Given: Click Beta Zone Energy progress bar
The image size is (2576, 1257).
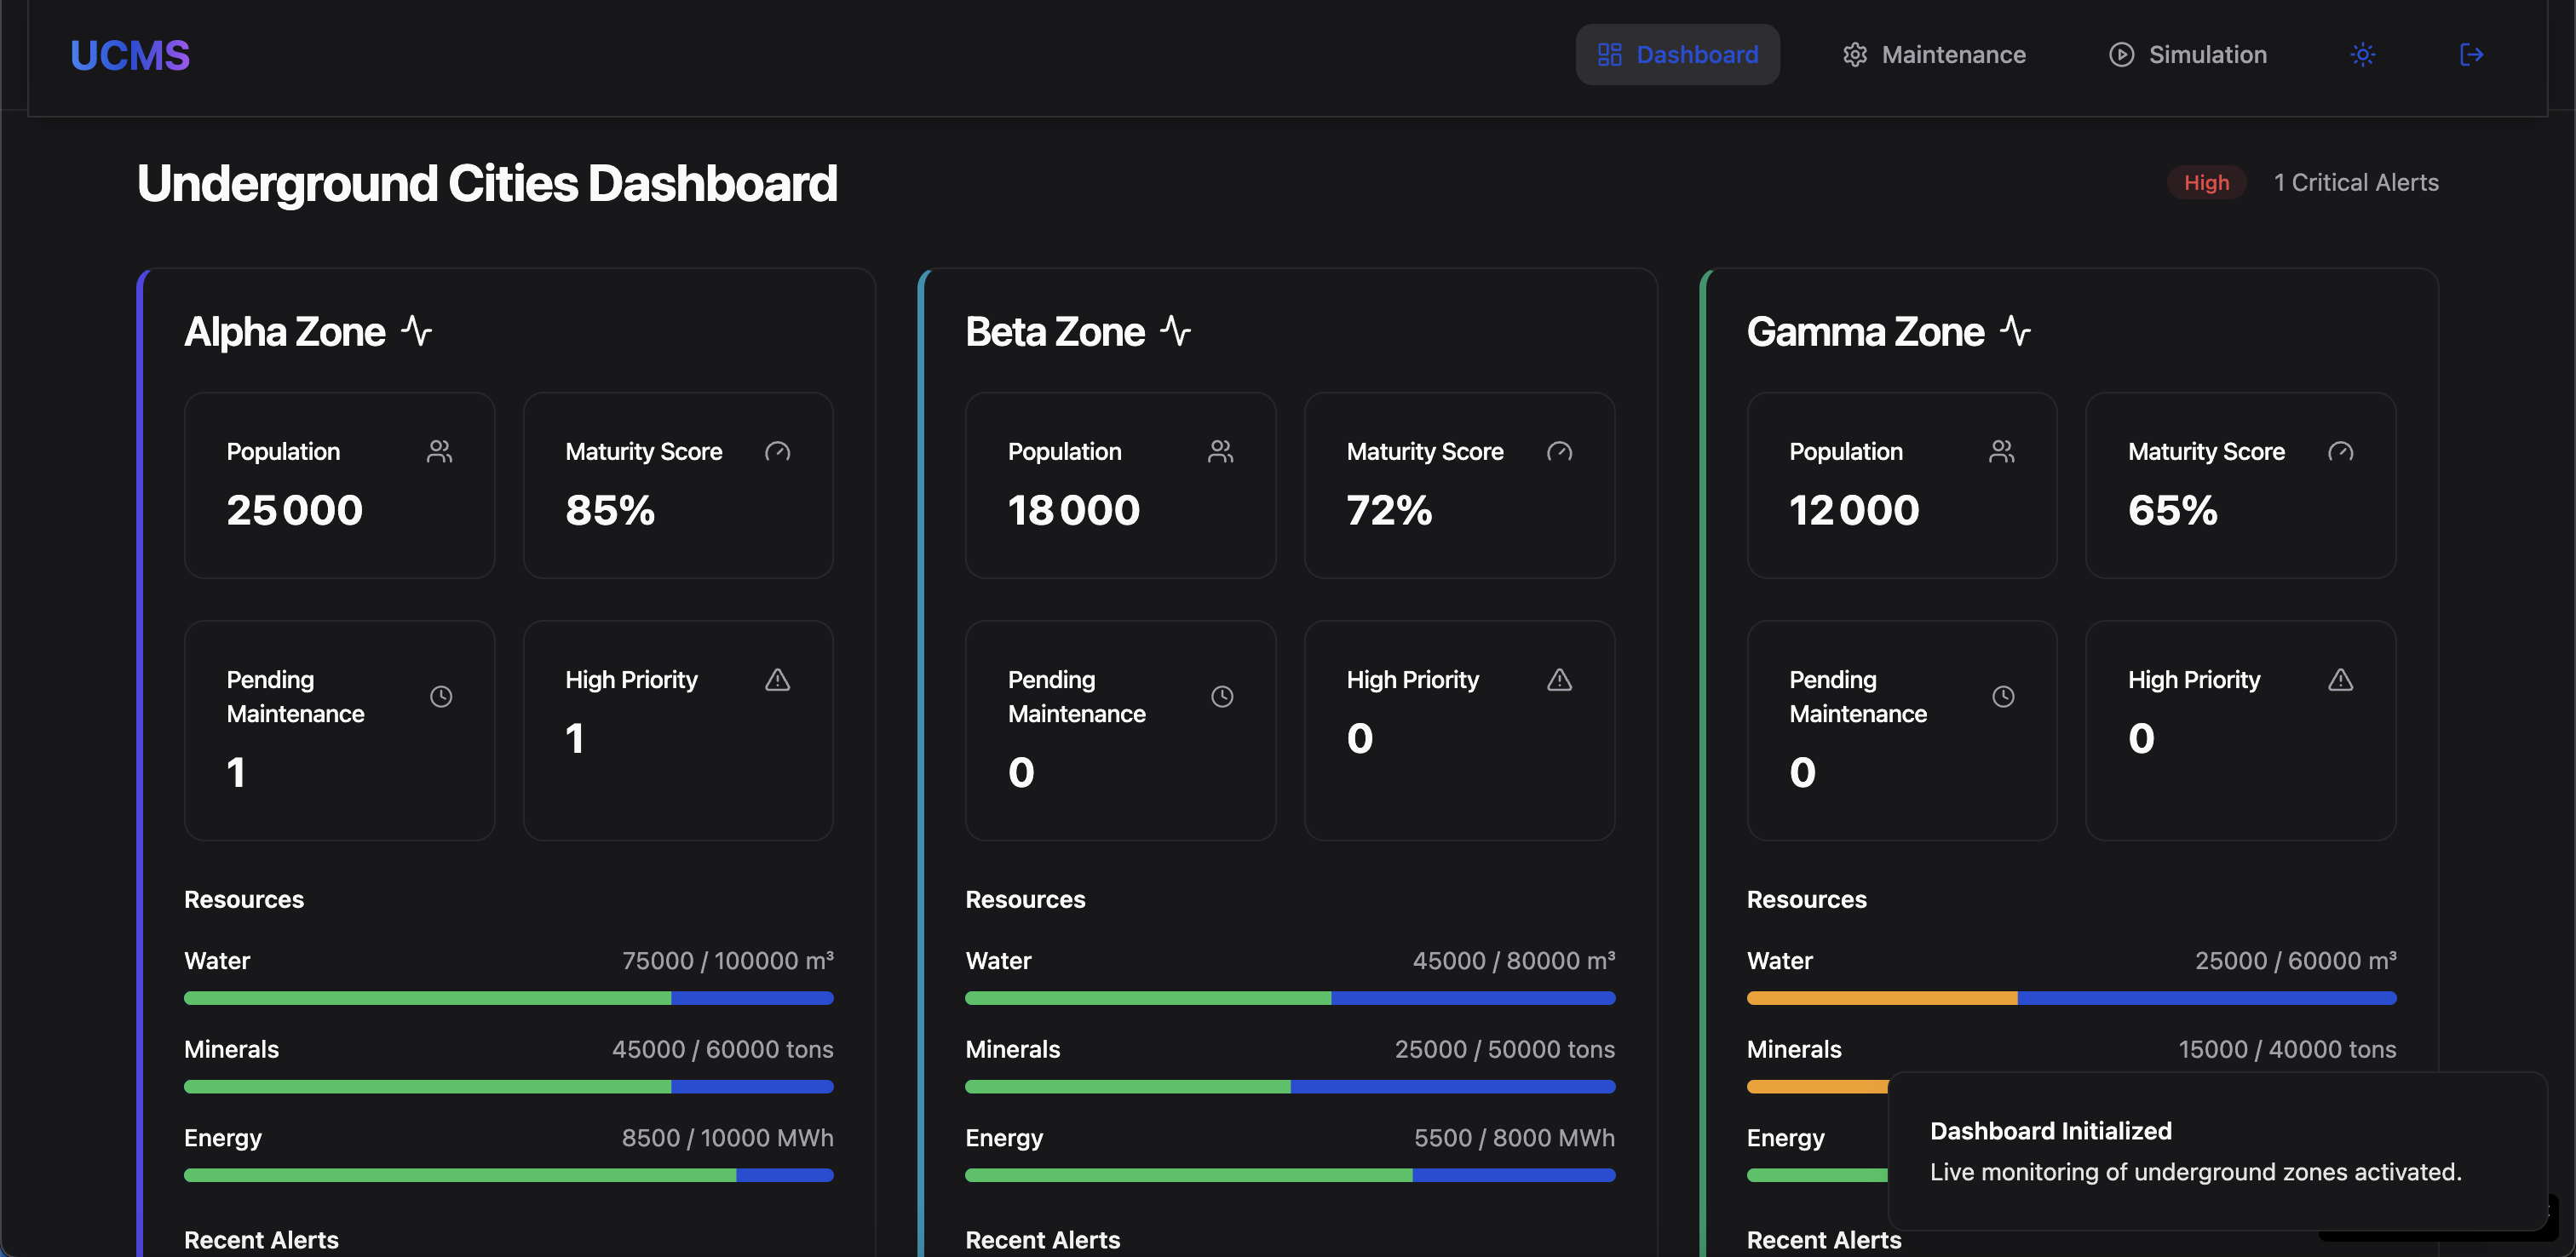Looking at the screenshot, I should pos(1289,1175).
